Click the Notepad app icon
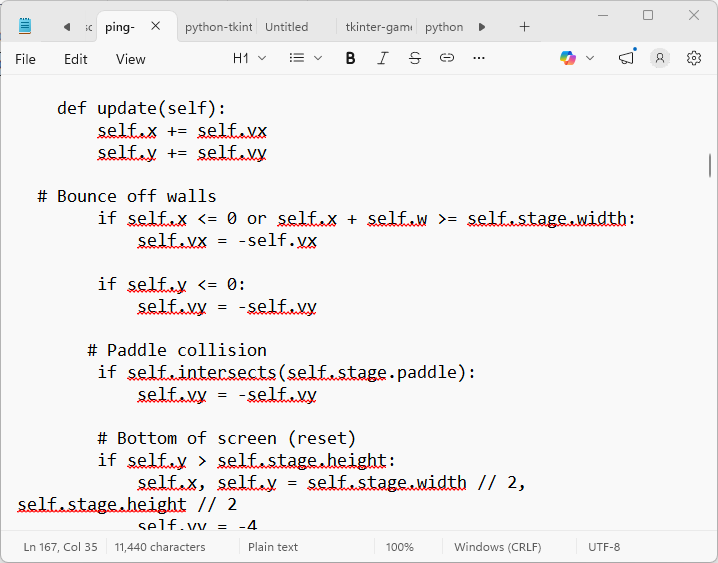The height and width of the screenshot is (563, 718). [x=25, y=26]
